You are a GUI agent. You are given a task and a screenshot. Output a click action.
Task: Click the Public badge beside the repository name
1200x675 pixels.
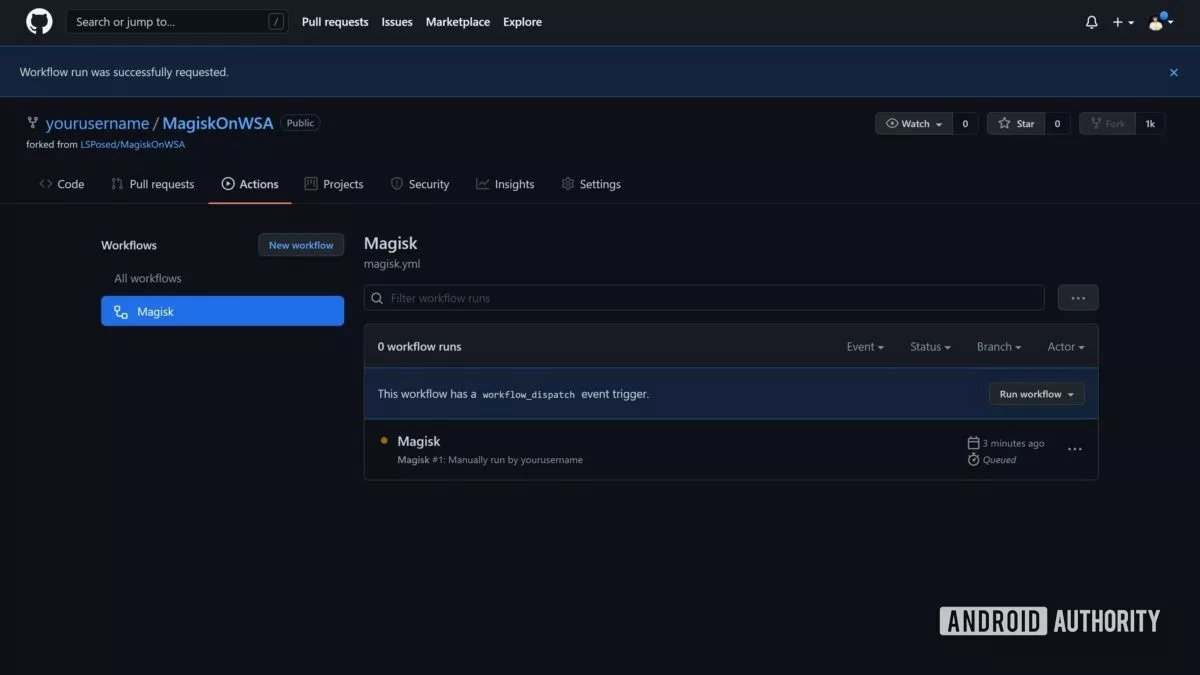coord(300,123)
